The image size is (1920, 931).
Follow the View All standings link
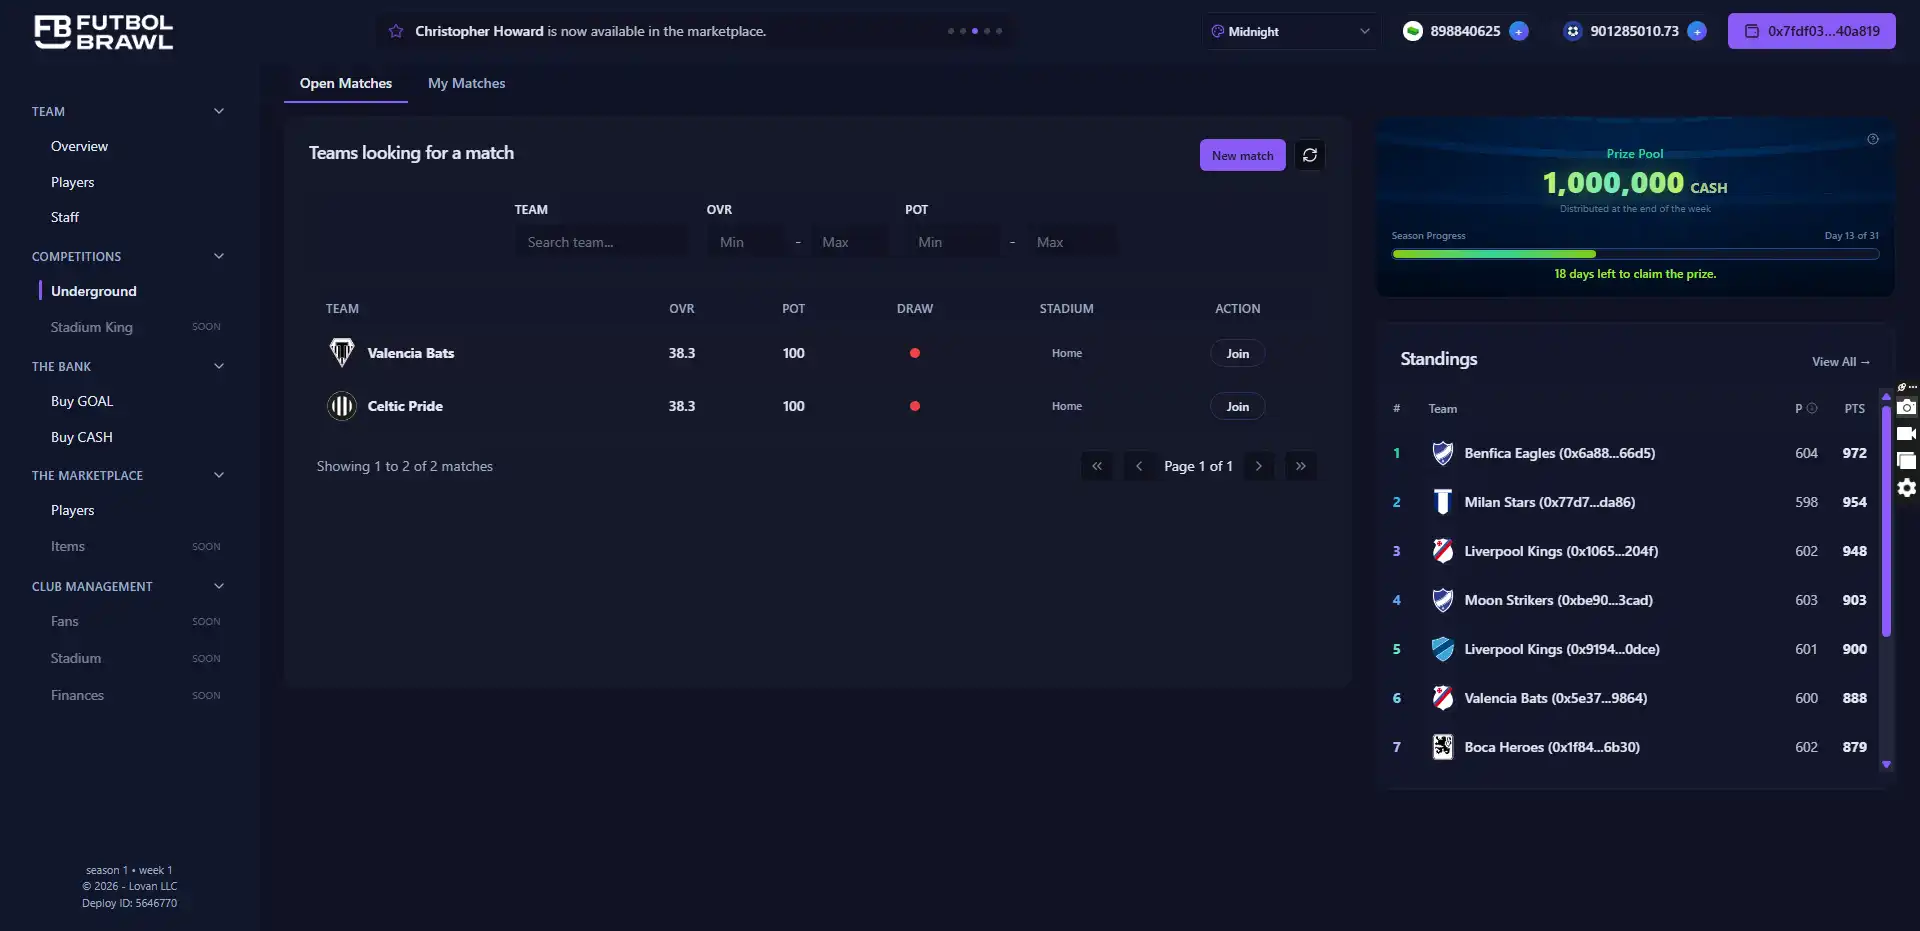(x=1841, y=361)
